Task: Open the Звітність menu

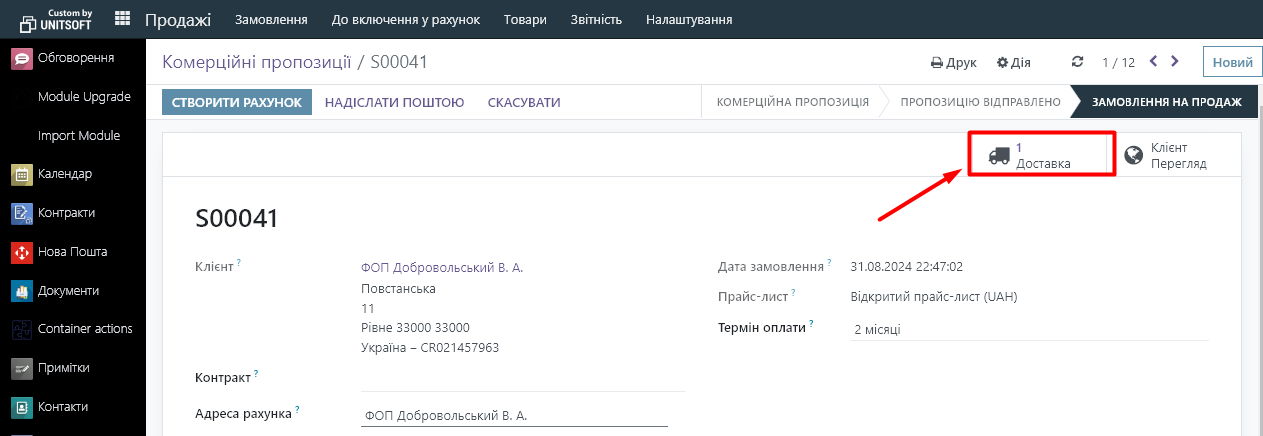Action: (x=596, y=19)
